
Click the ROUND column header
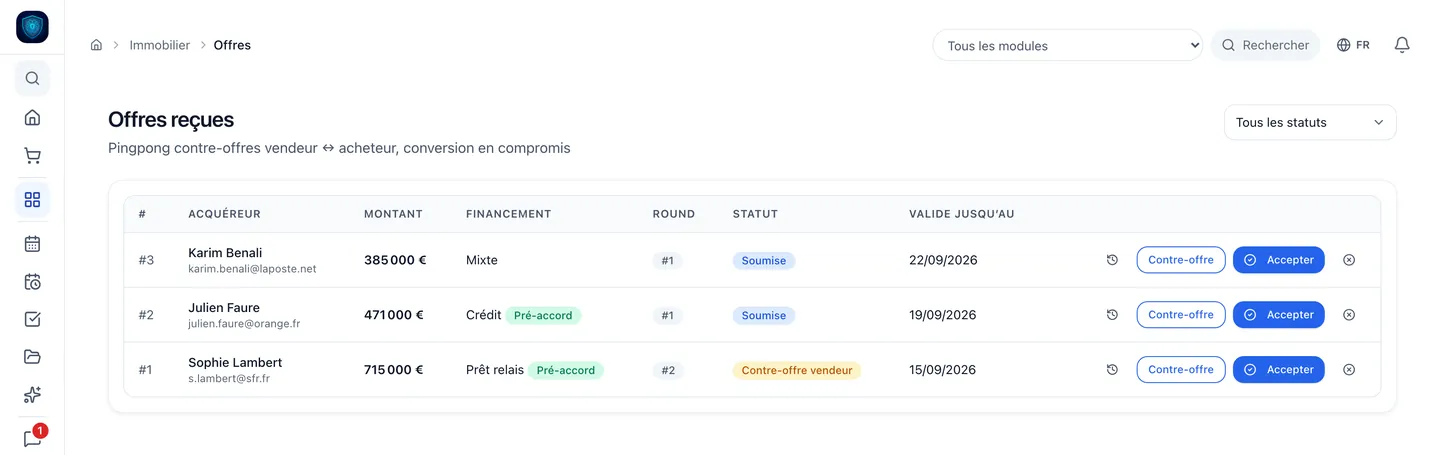point(674,214)
